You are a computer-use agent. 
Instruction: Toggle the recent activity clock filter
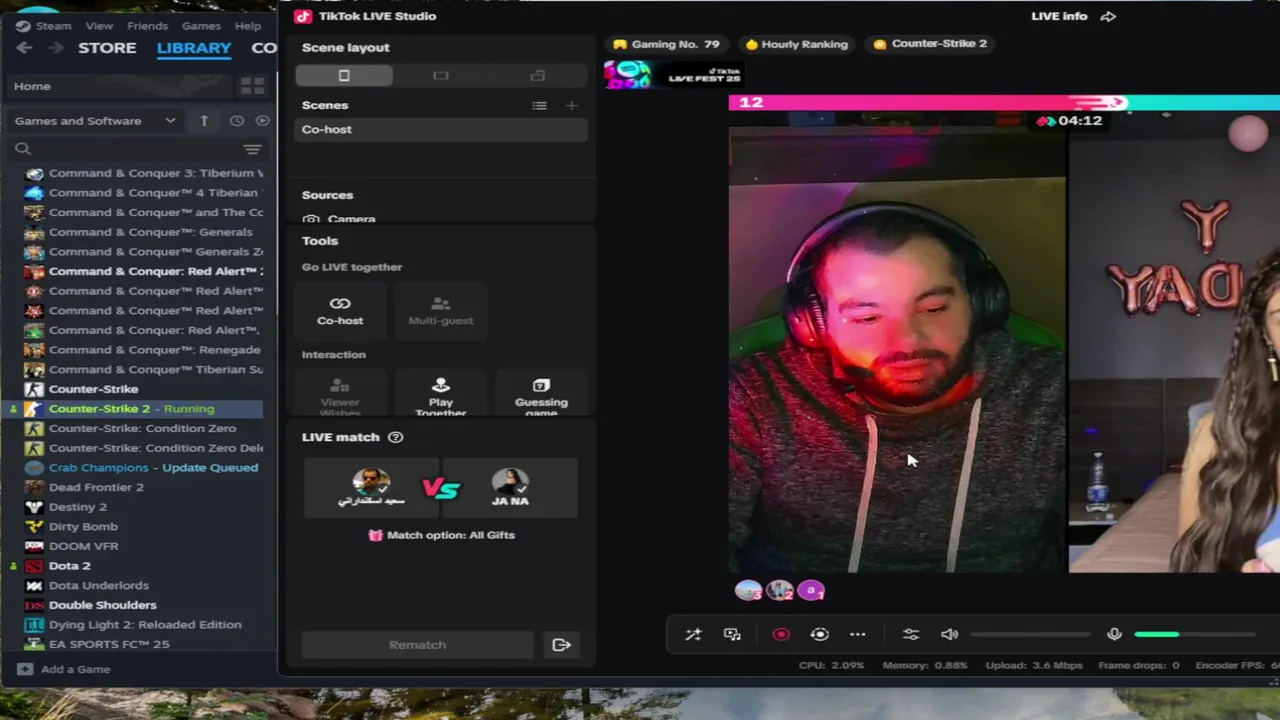coord(237,121)
